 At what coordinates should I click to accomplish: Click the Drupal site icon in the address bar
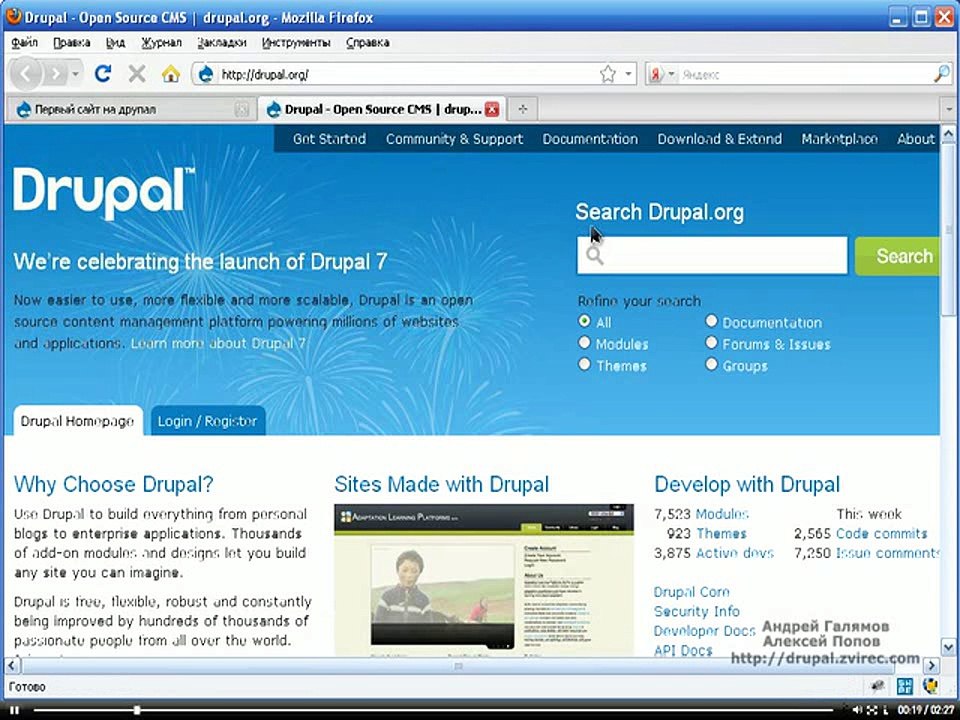(x=206, y=74)
